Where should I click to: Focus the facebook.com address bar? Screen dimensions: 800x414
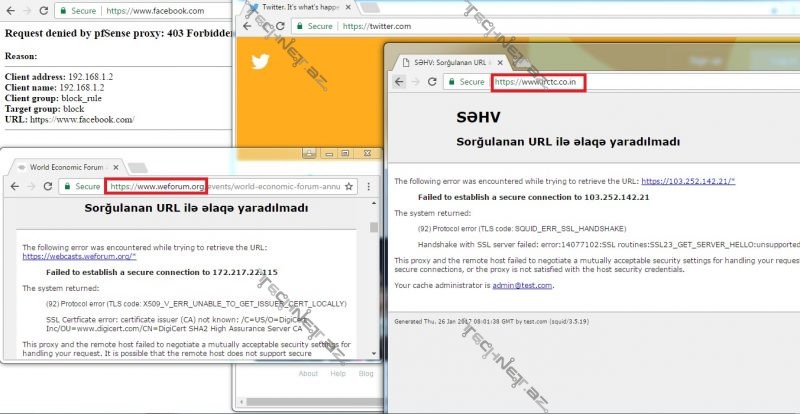pos(143,11)
